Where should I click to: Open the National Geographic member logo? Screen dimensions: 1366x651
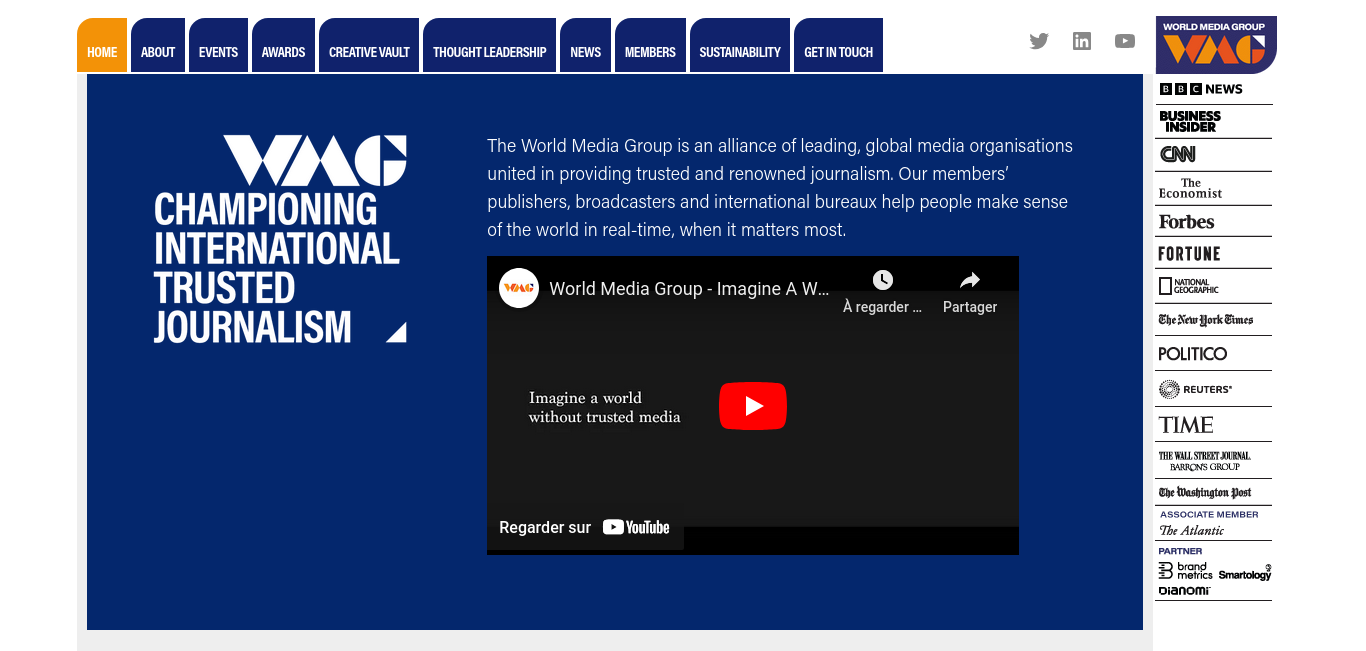tap(1188, 286)
